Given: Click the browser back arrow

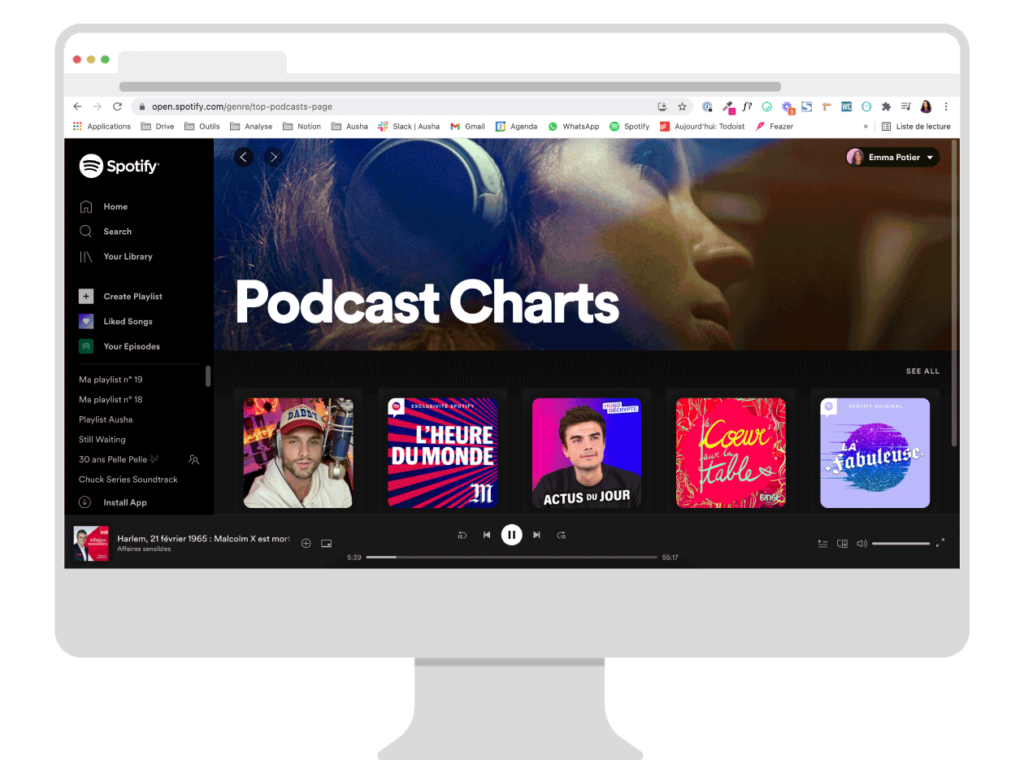Looking at the screenshot, I should [78, 106].
